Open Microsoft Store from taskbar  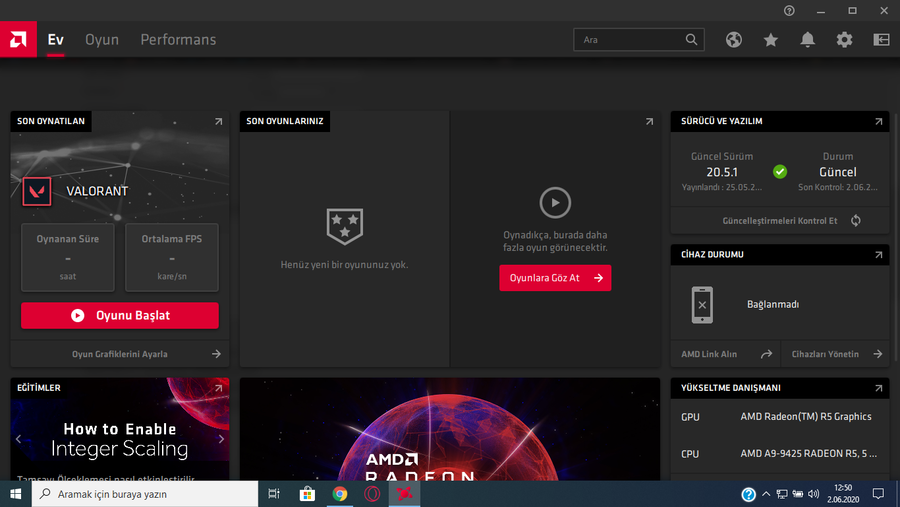point(307,494)
